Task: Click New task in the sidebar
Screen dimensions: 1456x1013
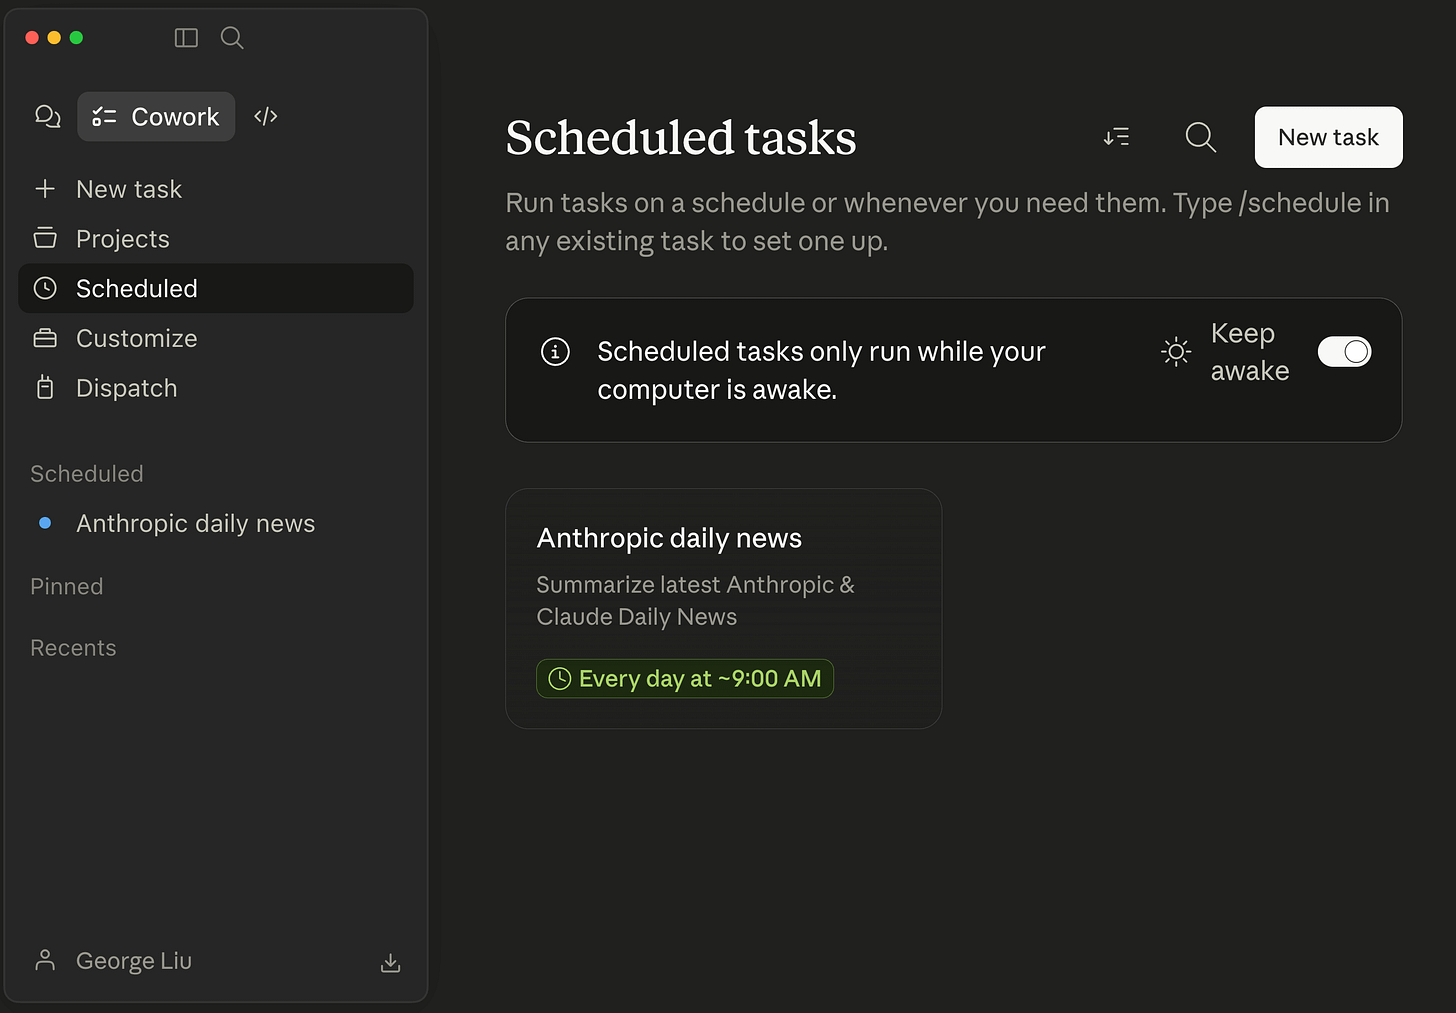Action: point(128,189)
